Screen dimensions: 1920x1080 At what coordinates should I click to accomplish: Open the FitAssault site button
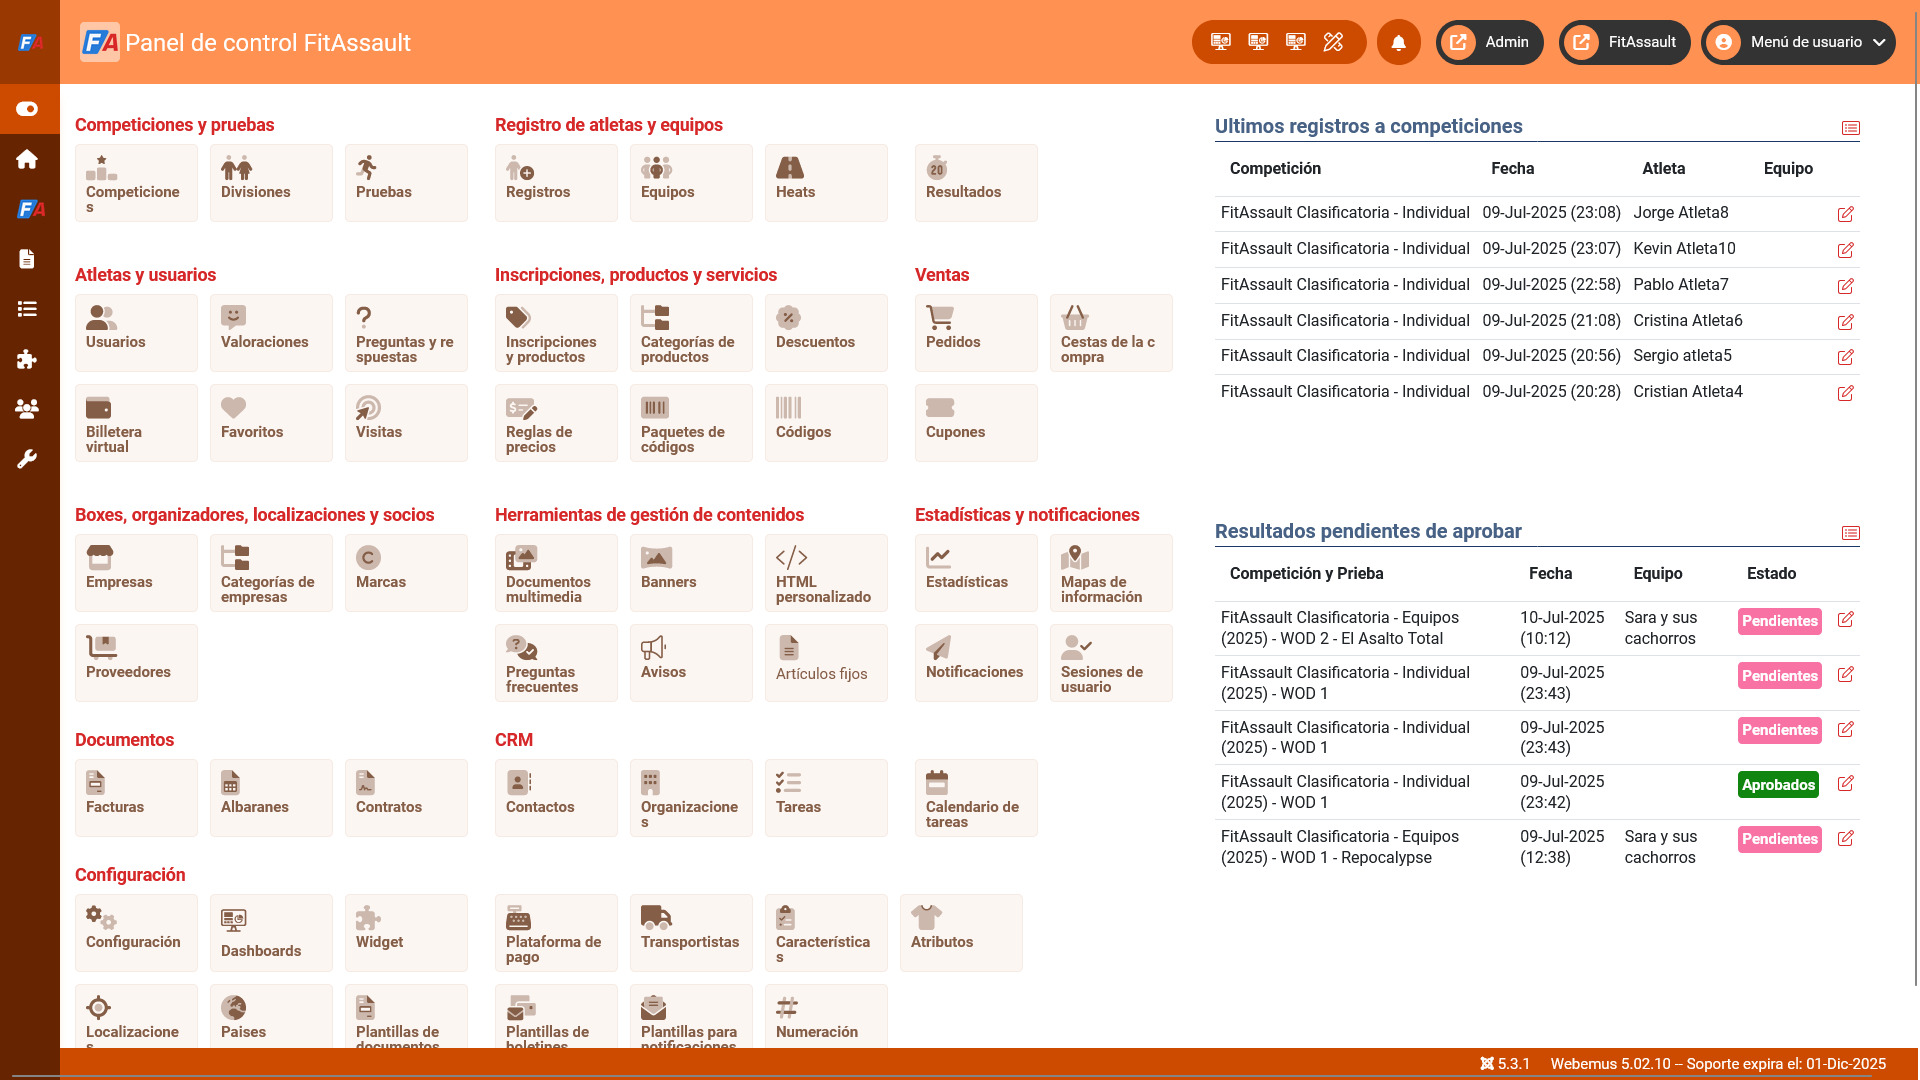point(1625,42)
